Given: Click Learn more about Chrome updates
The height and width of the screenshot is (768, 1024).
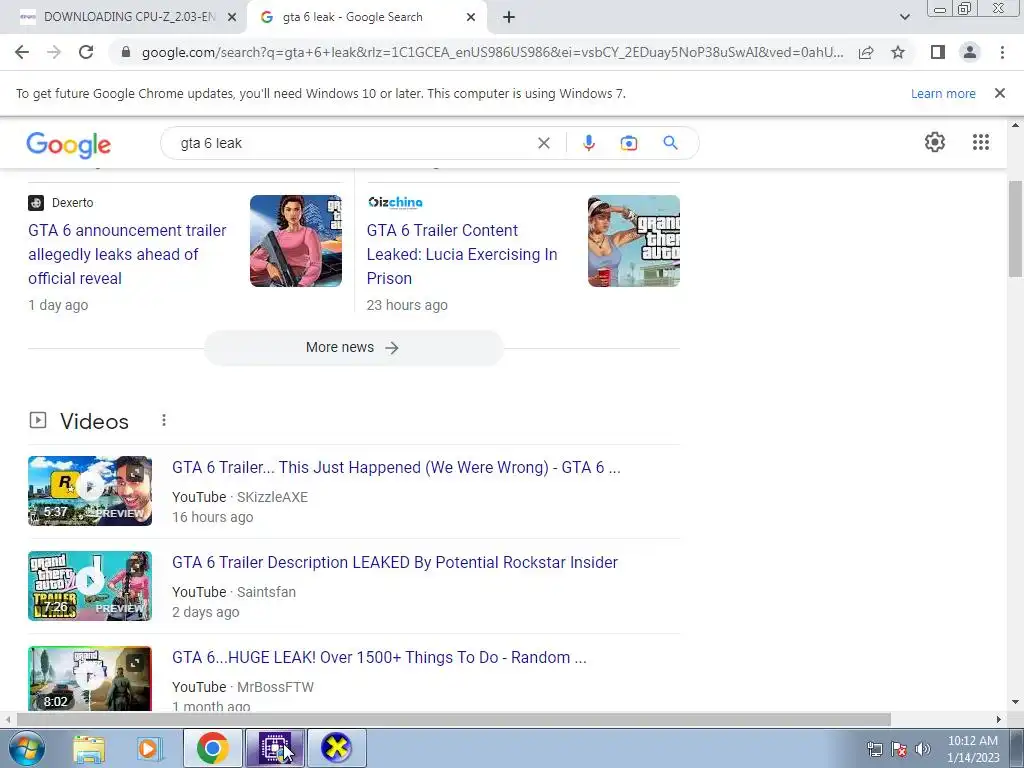Looking at the screenshot, I should 943,93.
